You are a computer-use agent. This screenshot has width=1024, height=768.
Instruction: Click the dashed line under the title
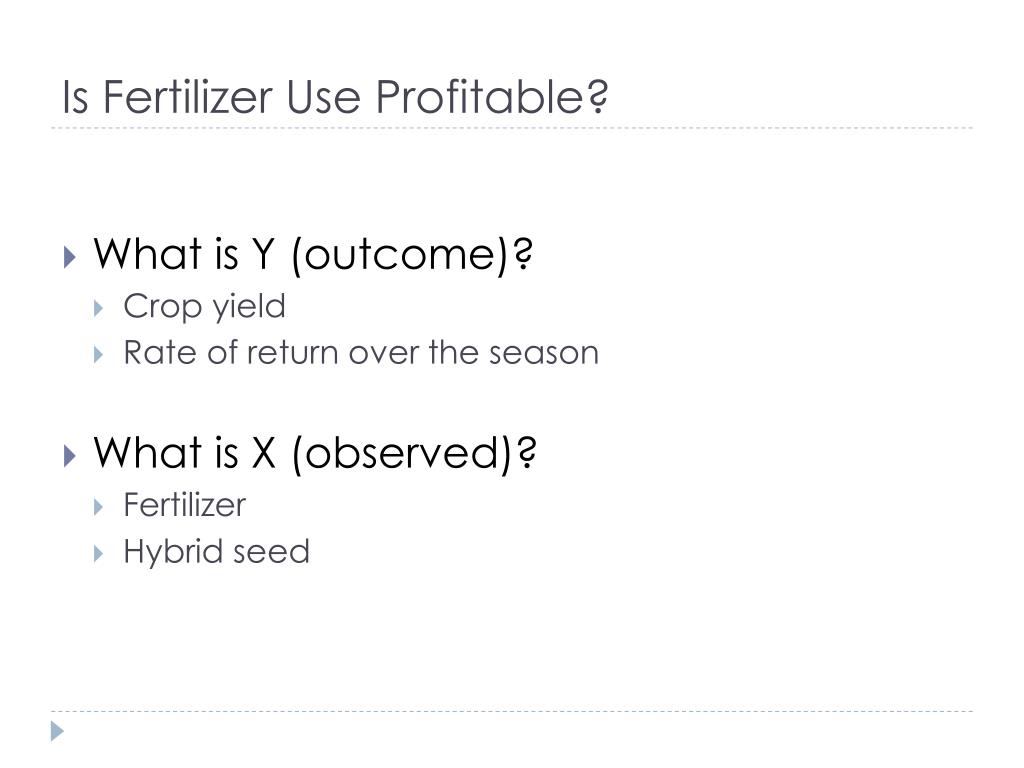[512, 128]
